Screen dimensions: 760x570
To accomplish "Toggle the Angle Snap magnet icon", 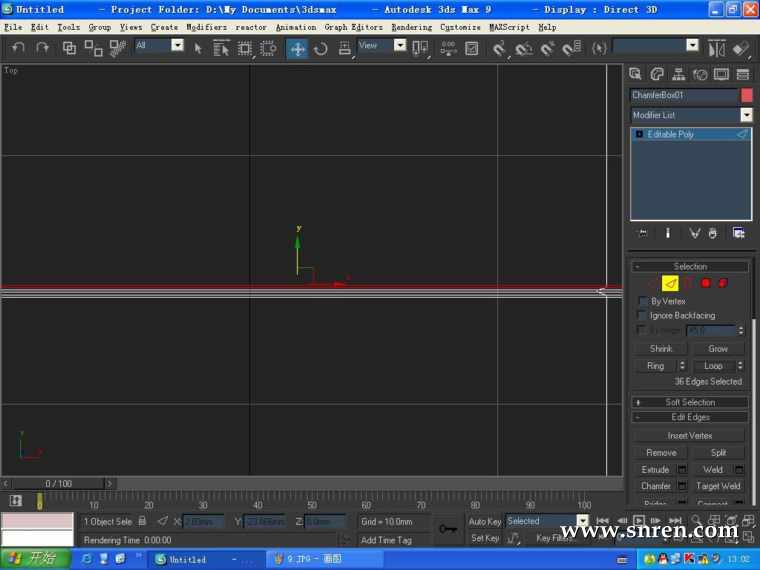I will point(523,48).
